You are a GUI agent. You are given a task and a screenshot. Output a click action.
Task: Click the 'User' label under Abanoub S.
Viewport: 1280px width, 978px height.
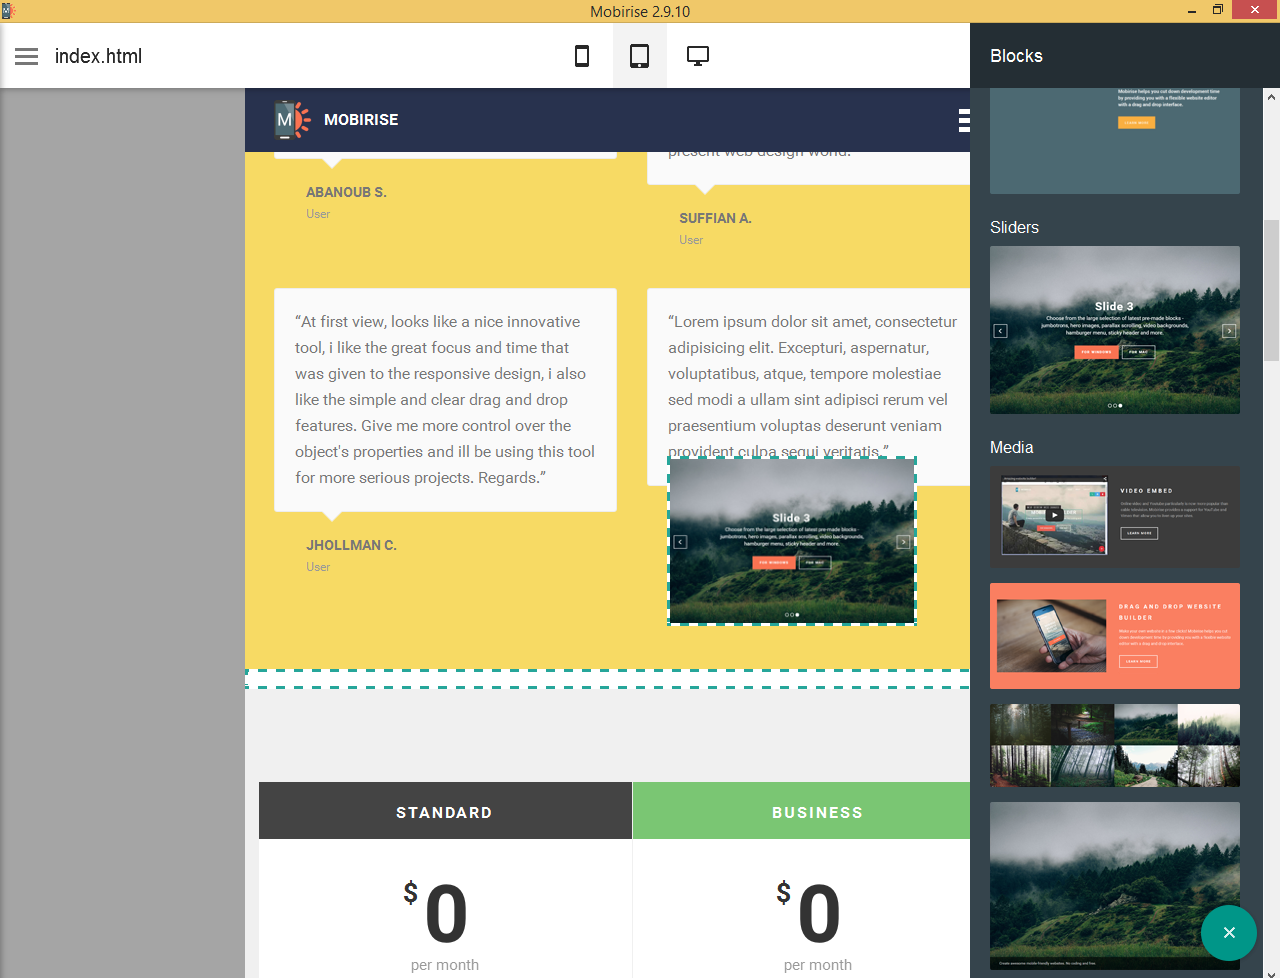[x=318, y=214]
